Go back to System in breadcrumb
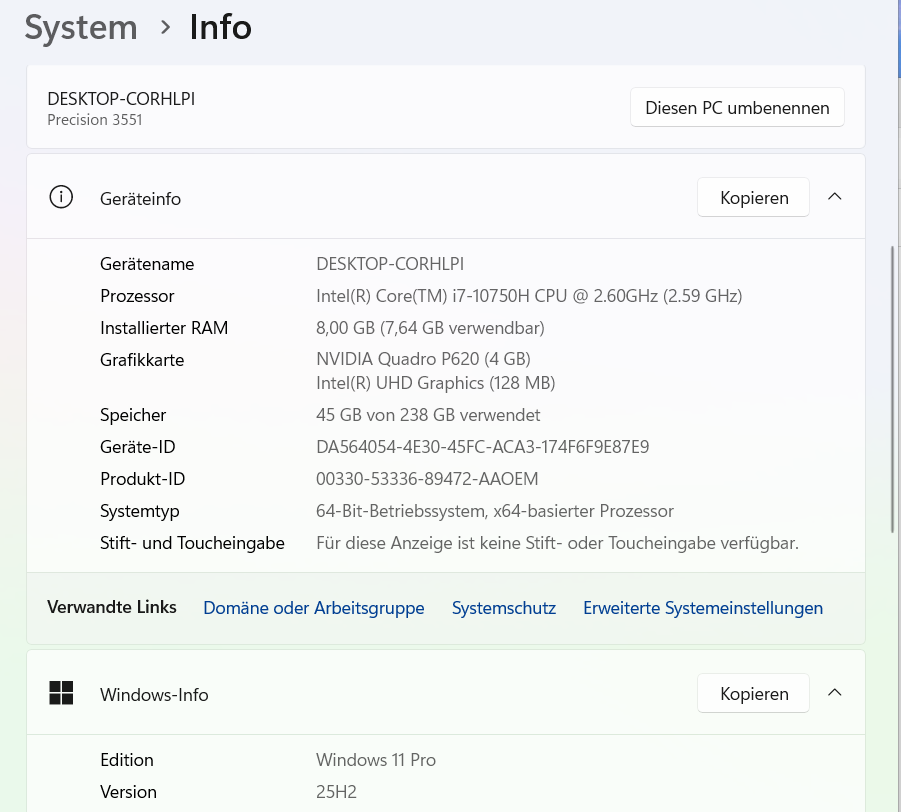The width and height of the screenshot is (901, 812). (x=81, y=28)
